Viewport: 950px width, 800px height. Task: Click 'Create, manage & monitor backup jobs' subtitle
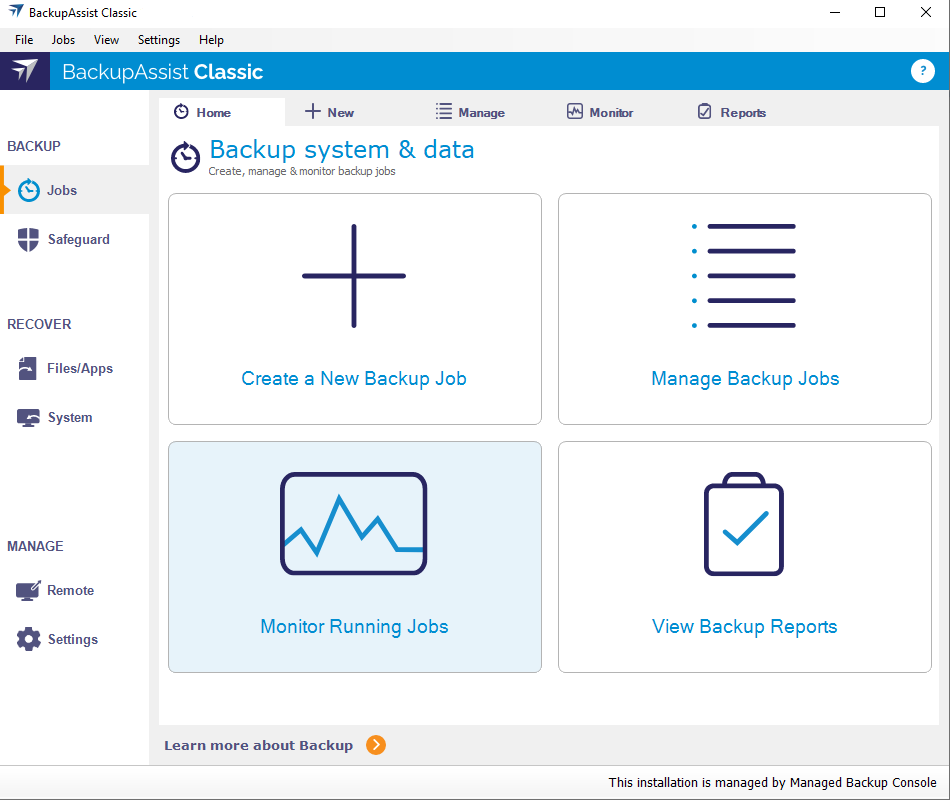tap(302, 172)
